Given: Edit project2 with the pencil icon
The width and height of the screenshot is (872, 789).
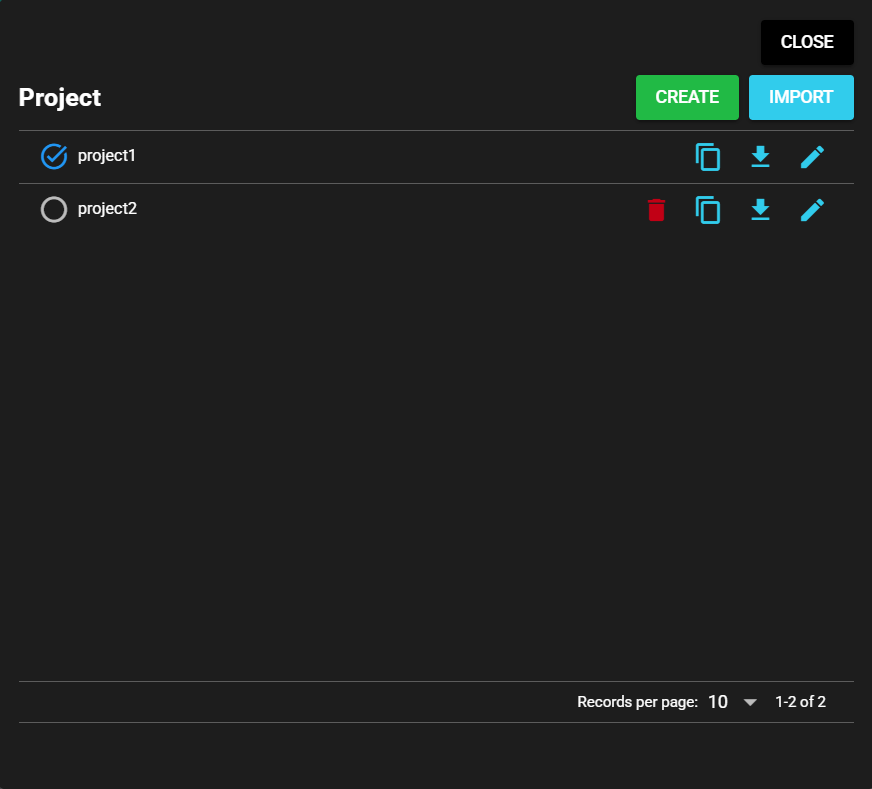Looking at the screenshot, I should (812, 210).
